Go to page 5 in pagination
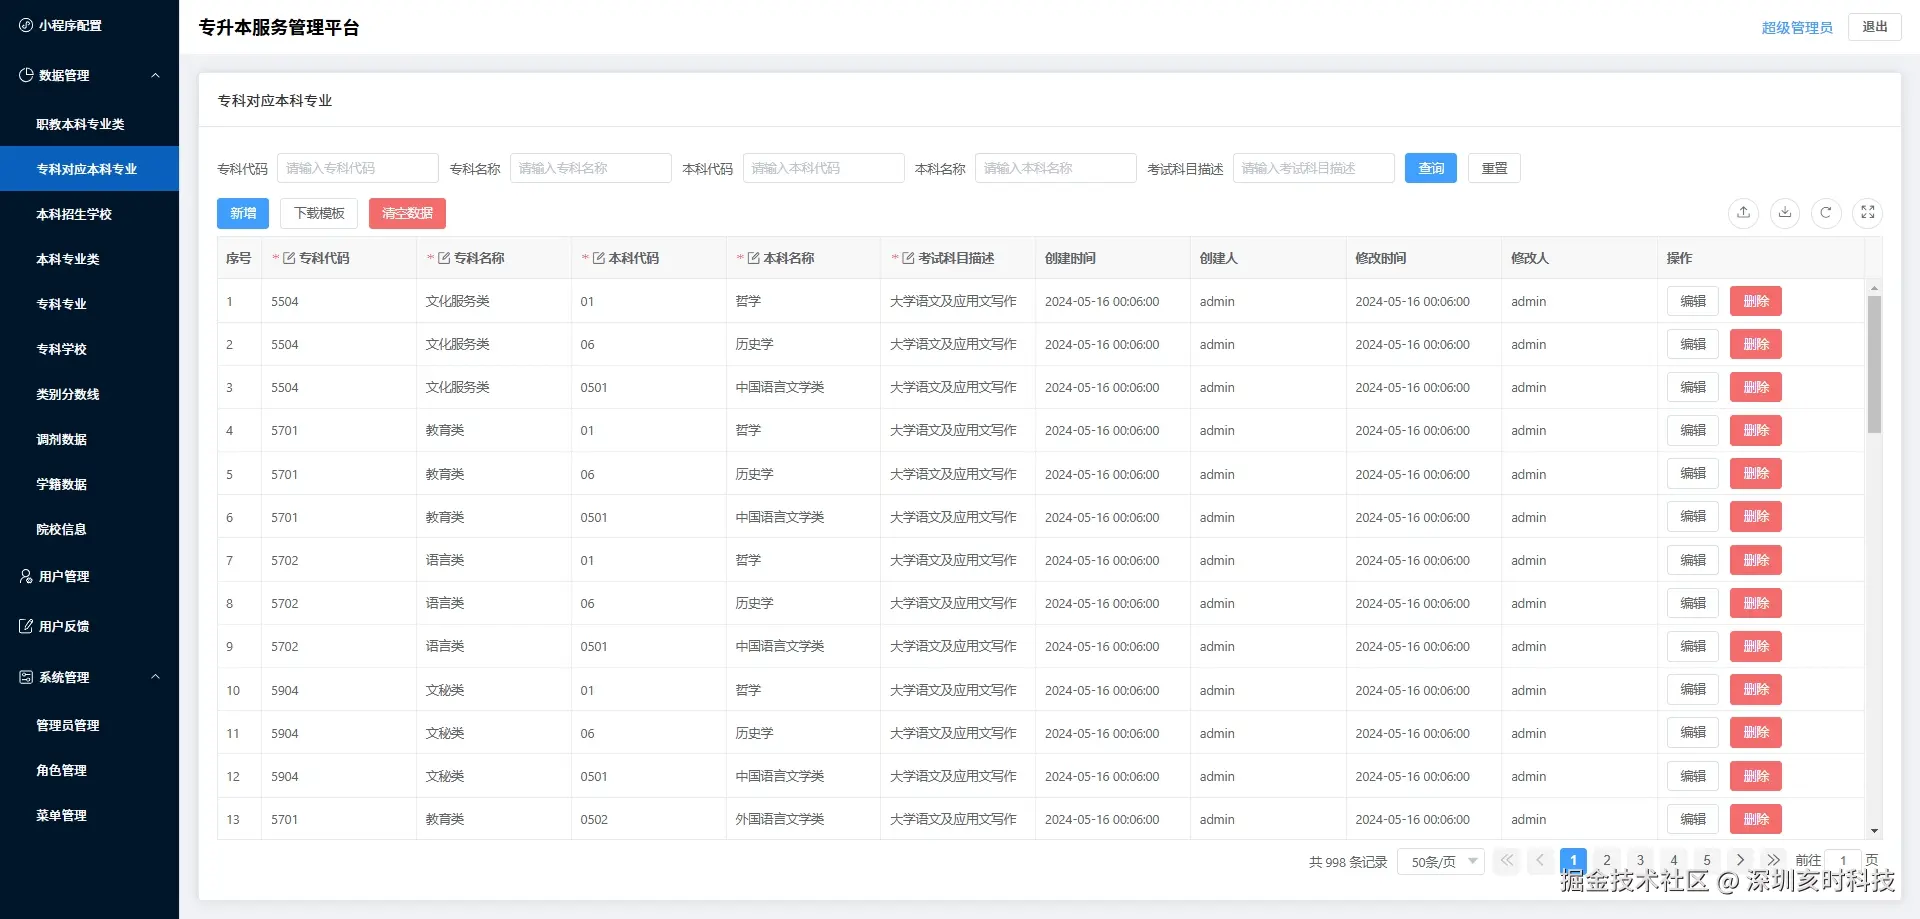1920x919 pixels. pos(1707,860)
